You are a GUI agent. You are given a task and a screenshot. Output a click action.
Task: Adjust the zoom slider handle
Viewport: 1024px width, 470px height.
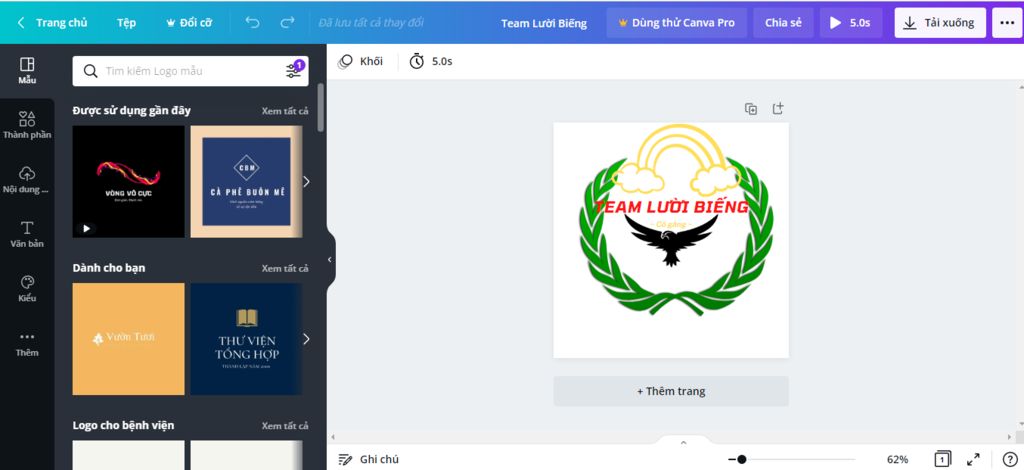tap(741, 460)
